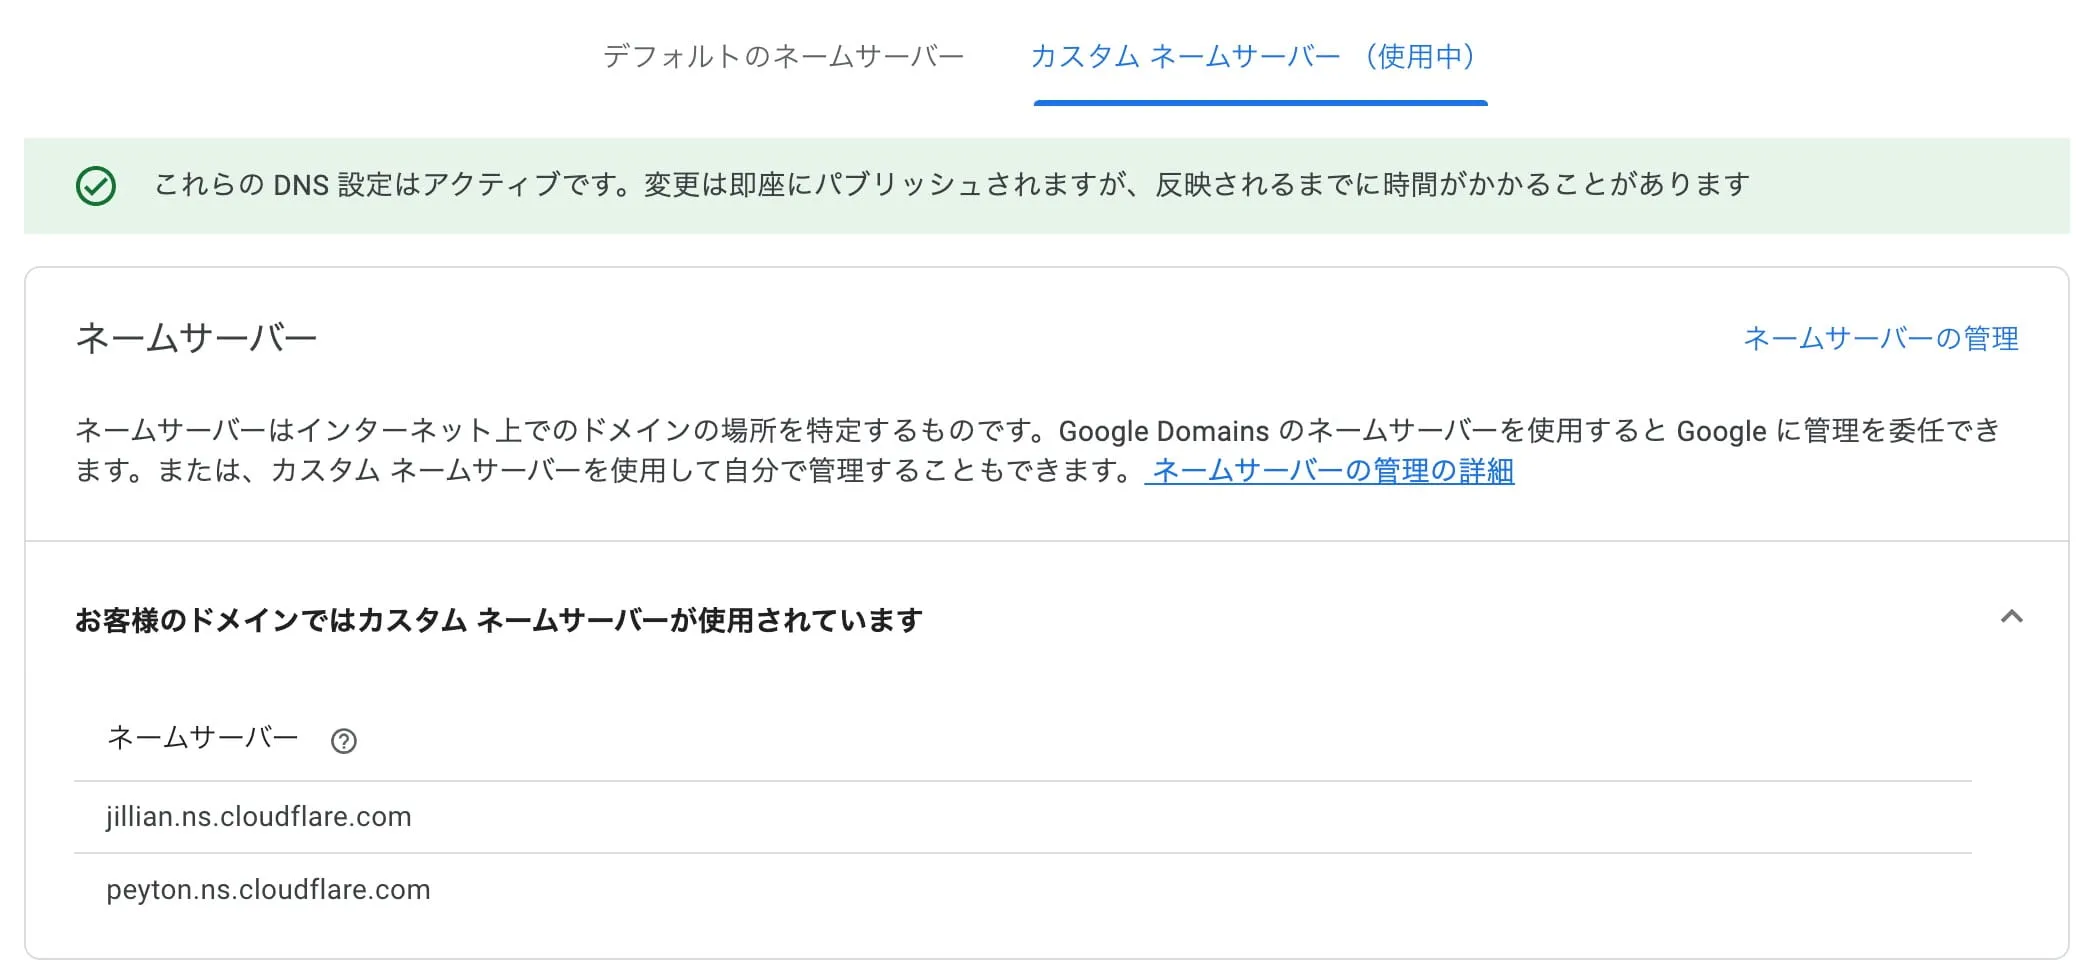
Task: Click the blue underline beneath the active tab
Action: (1260, 102)
